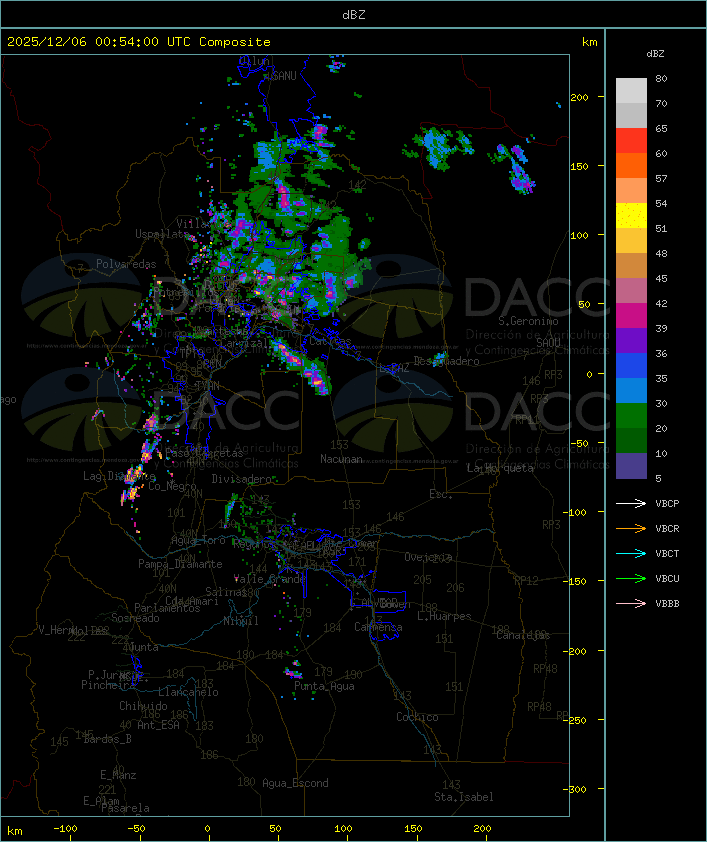The height and width of the screenshot is (842, 707).
Task: Click the Pasarela label on the map
Action: [125, 808]
